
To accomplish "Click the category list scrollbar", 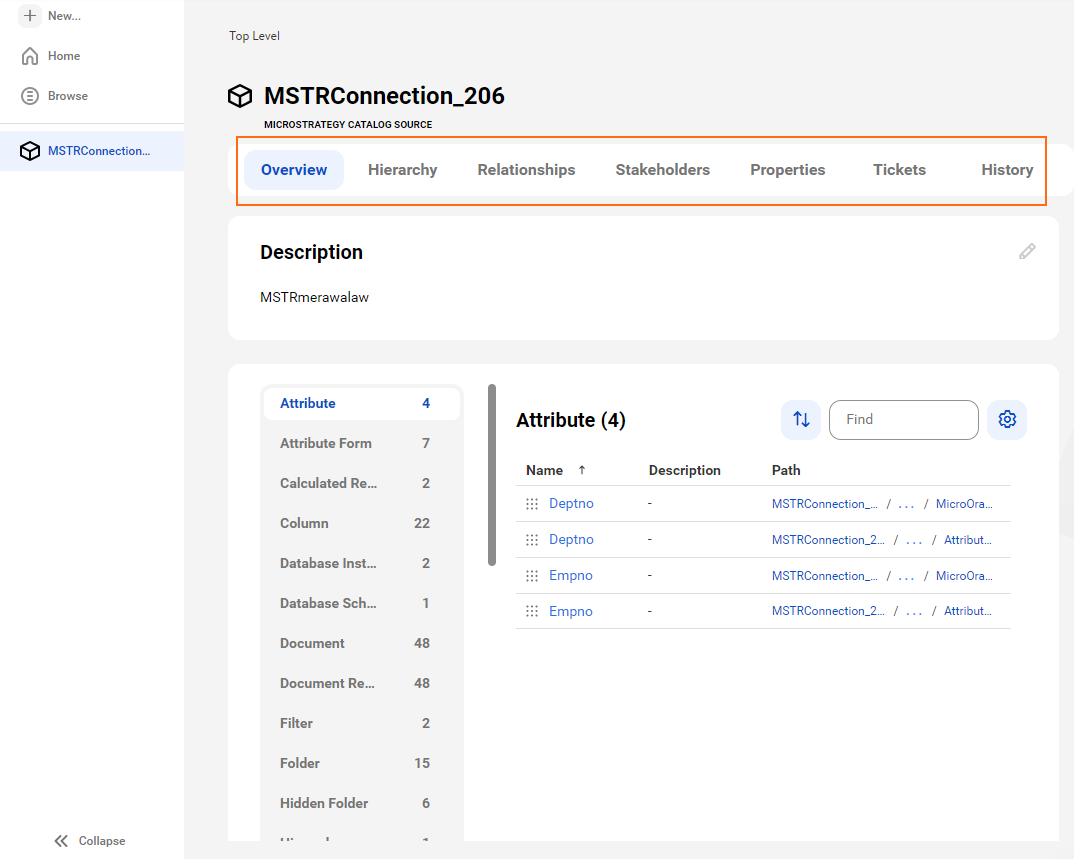I will (x=492, y=475).
